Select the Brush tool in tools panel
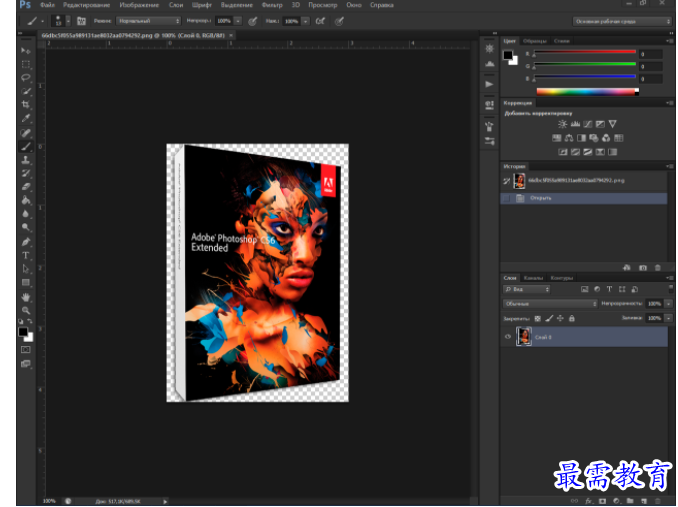The image size is (678, 507). [26, 146]
